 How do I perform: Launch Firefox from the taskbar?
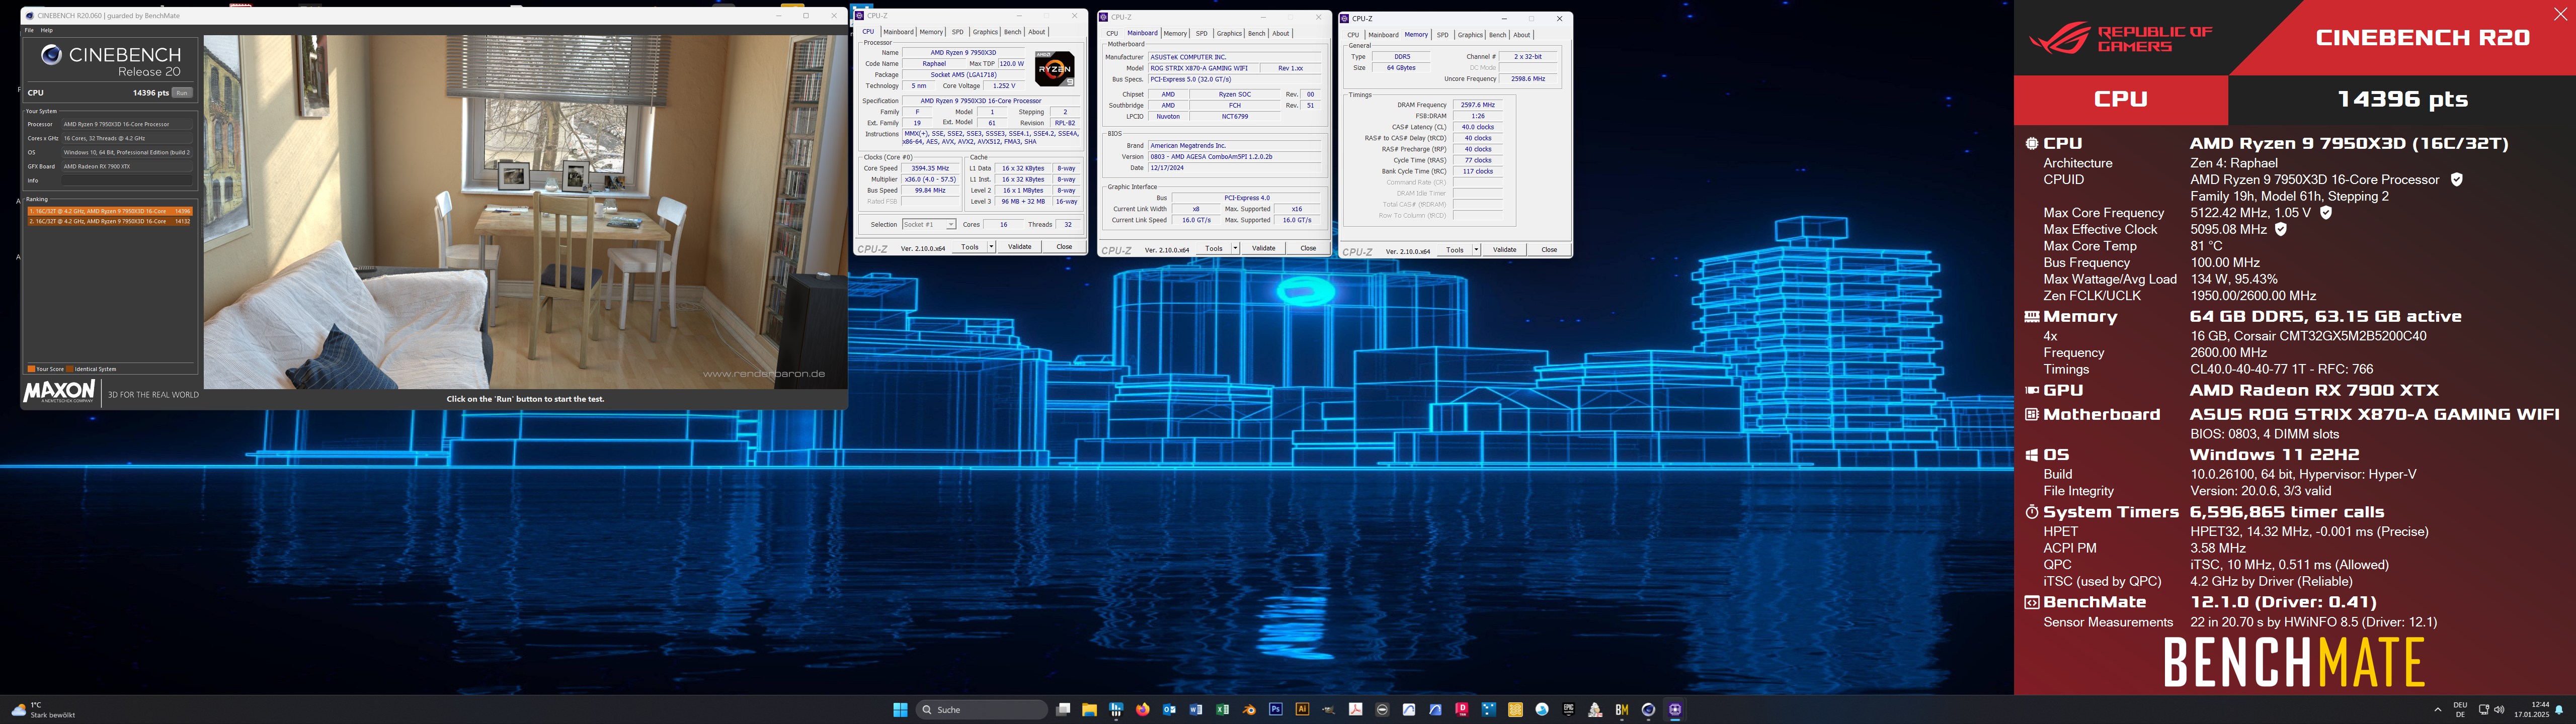tap(1143, 709)
